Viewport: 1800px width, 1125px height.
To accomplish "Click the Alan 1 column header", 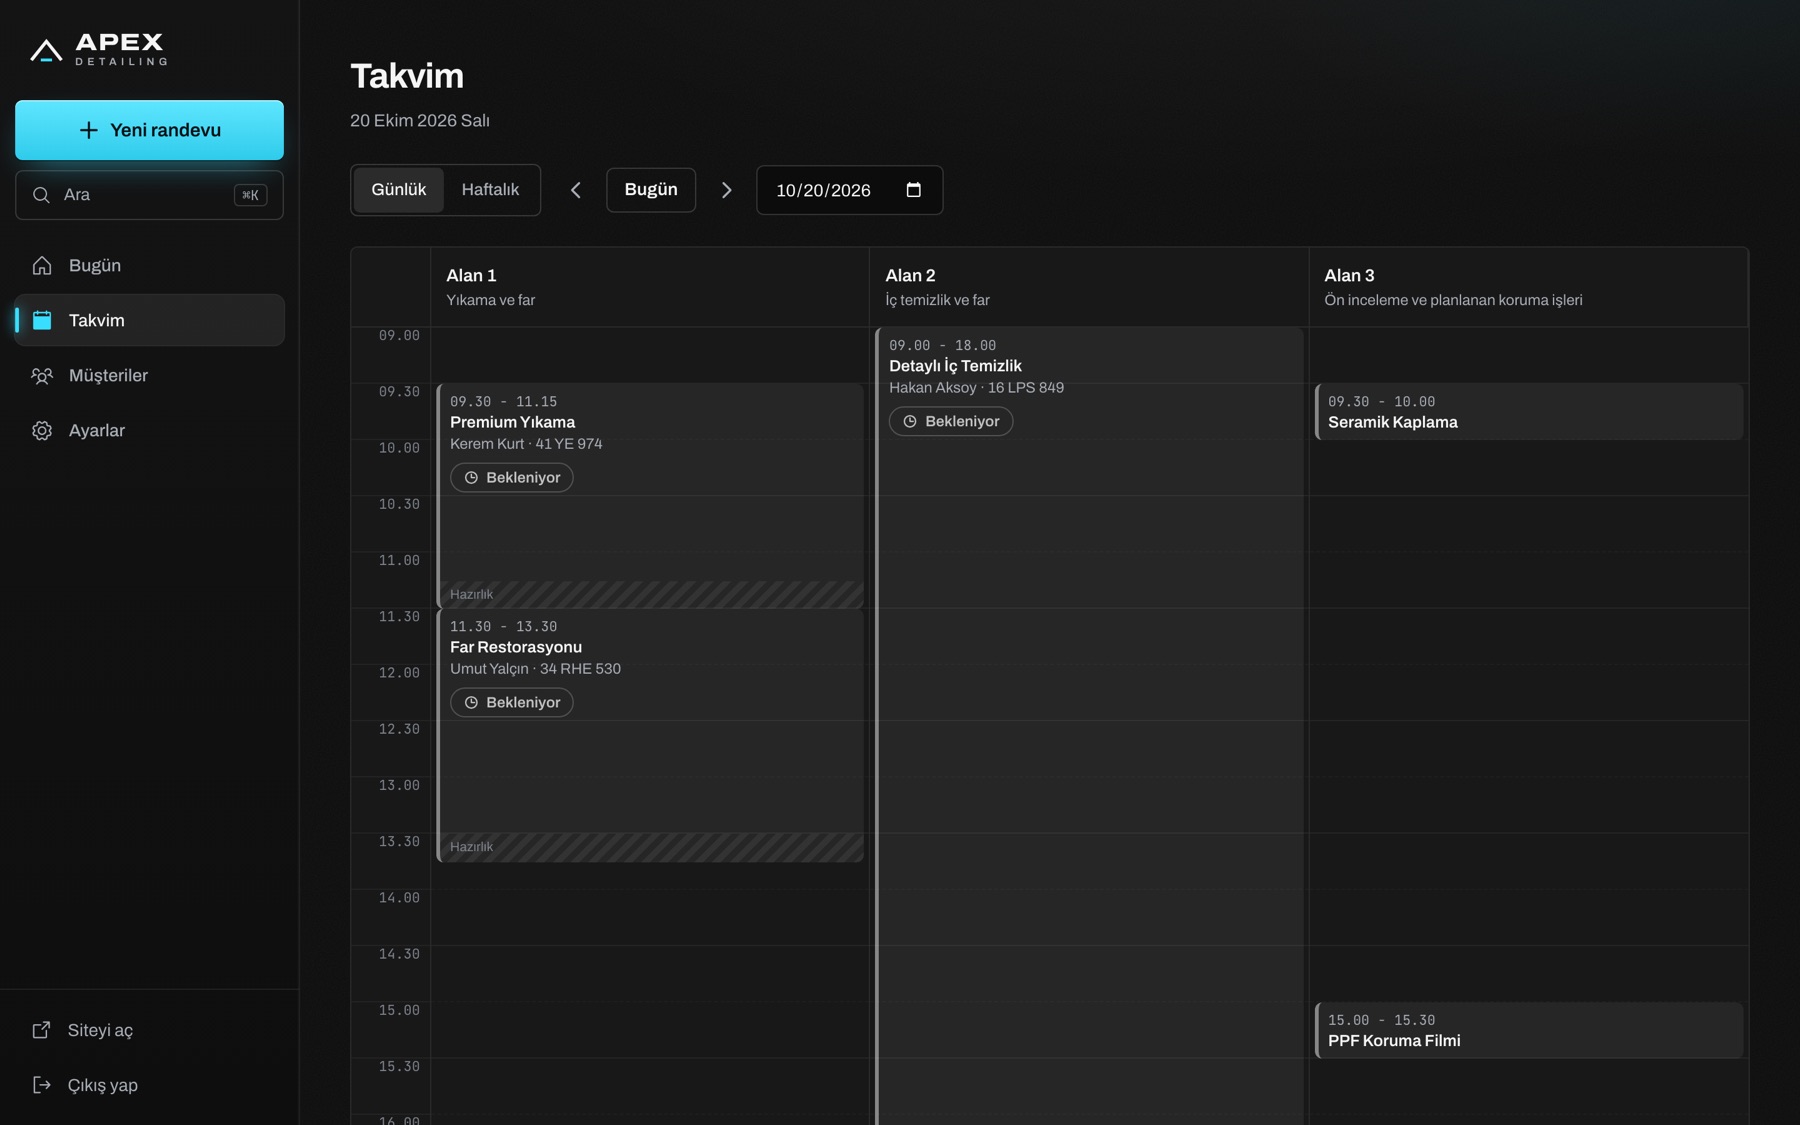I will 650,287.
